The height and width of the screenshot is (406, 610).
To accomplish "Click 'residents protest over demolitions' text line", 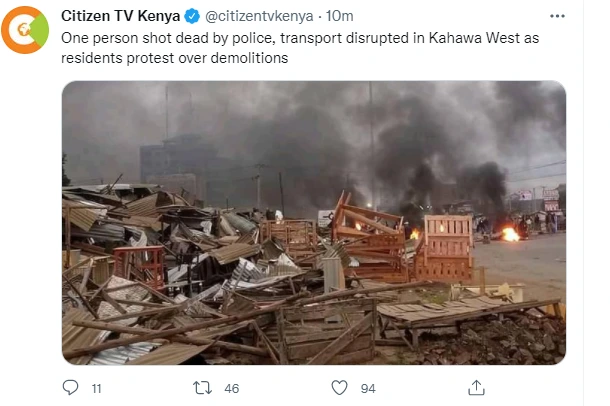I will [175, 58].
